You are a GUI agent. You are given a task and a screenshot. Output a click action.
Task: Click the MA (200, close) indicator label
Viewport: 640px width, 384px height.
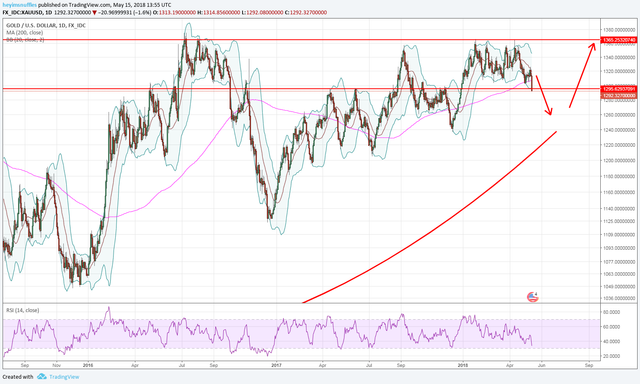click(24, 33)
